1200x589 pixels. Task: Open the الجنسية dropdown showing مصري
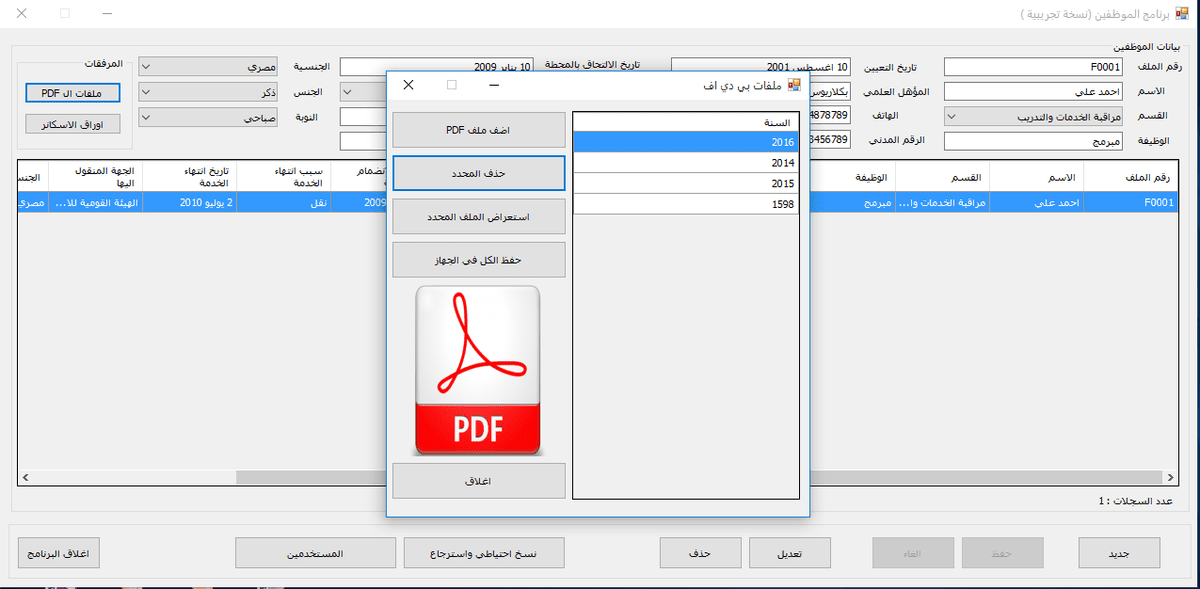208,67
